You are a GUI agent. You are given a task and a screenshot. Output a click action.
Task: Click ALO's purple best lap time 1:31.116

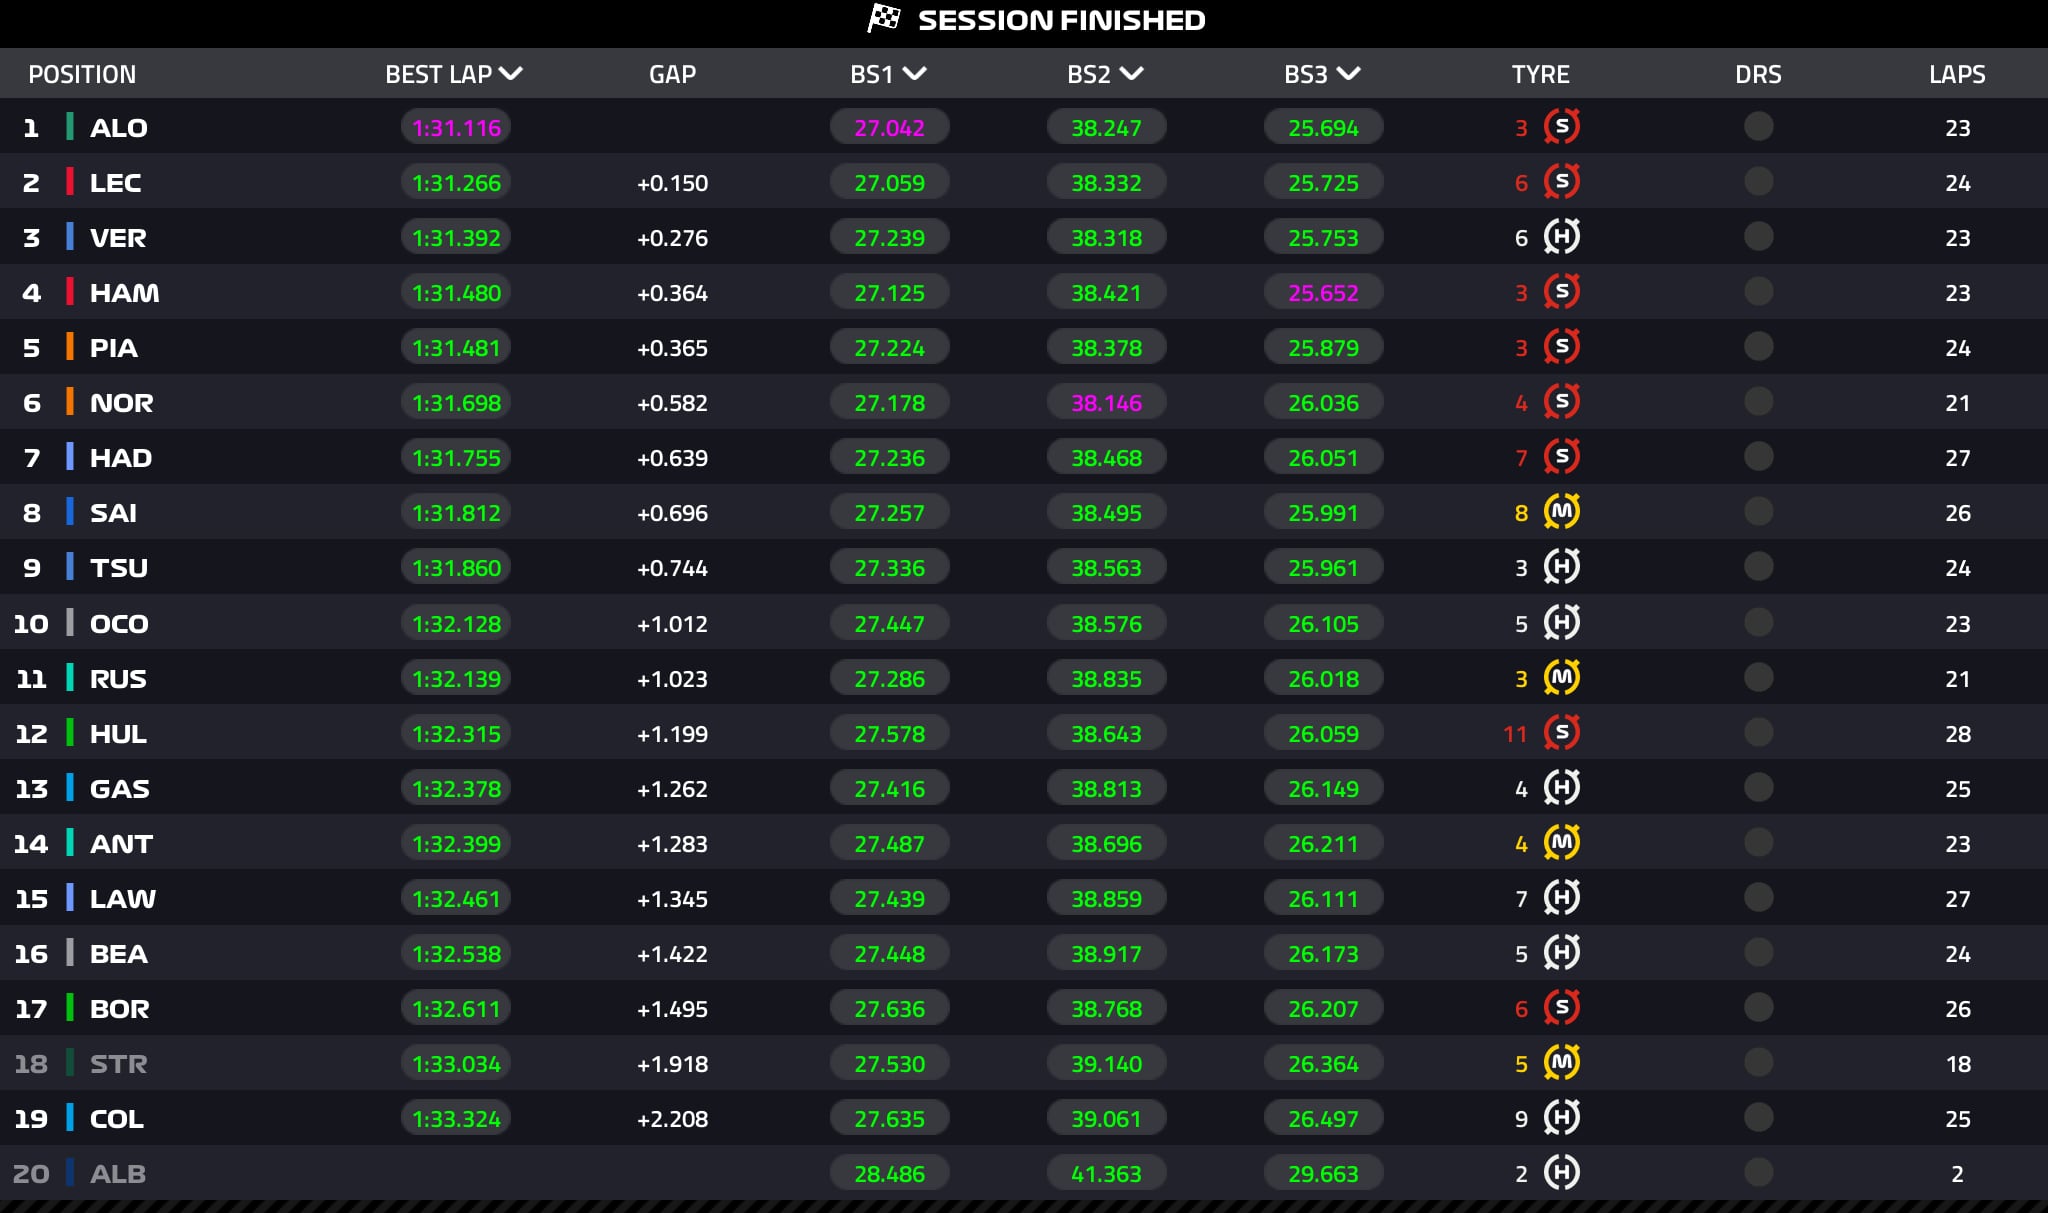tap(456, 128)
